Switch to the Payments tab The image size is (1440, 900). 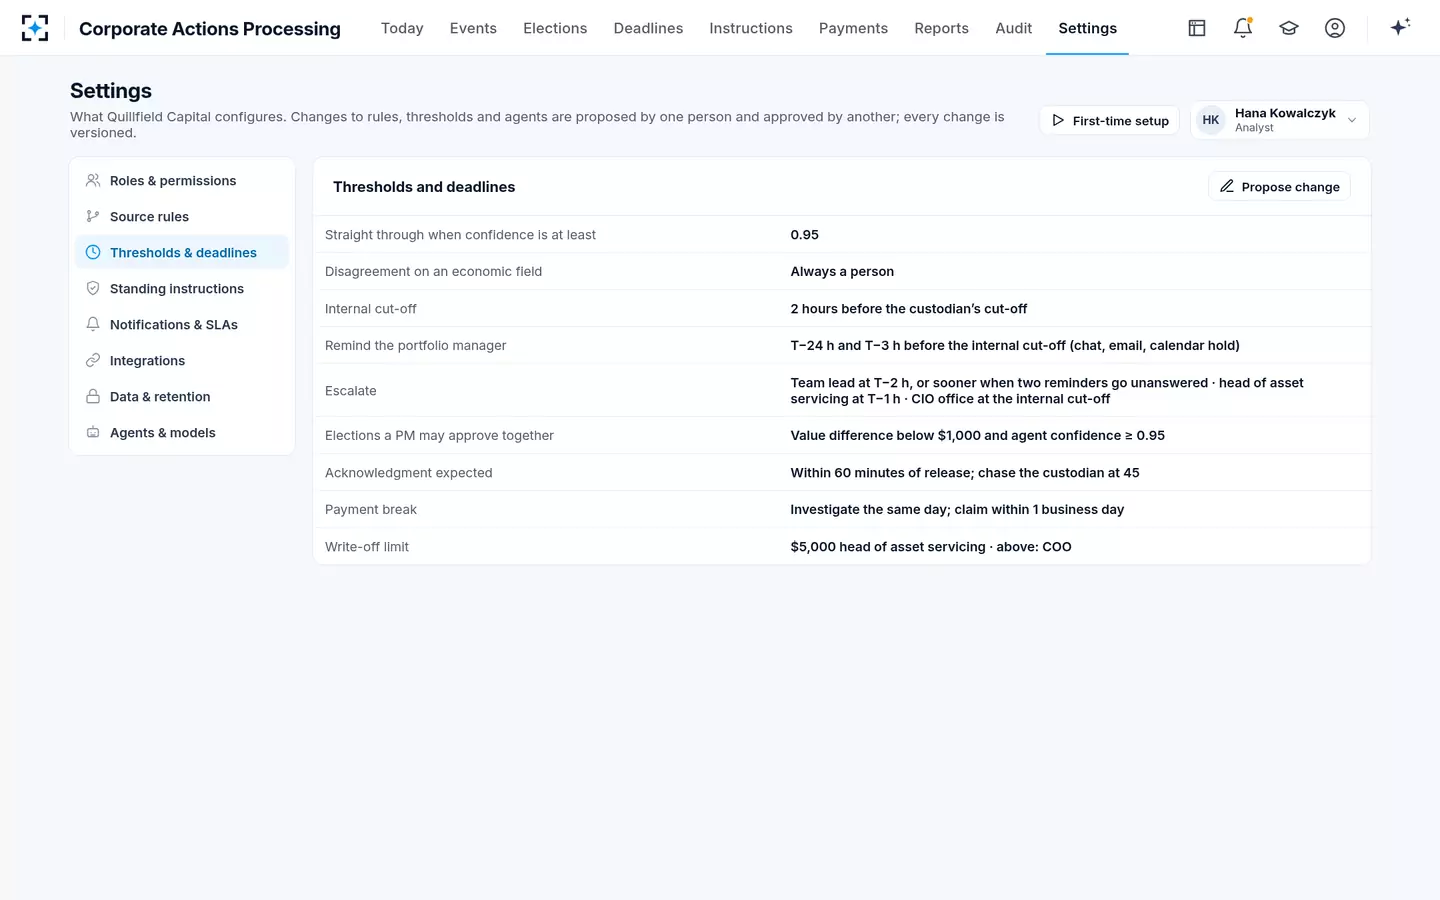click(853, 28)
